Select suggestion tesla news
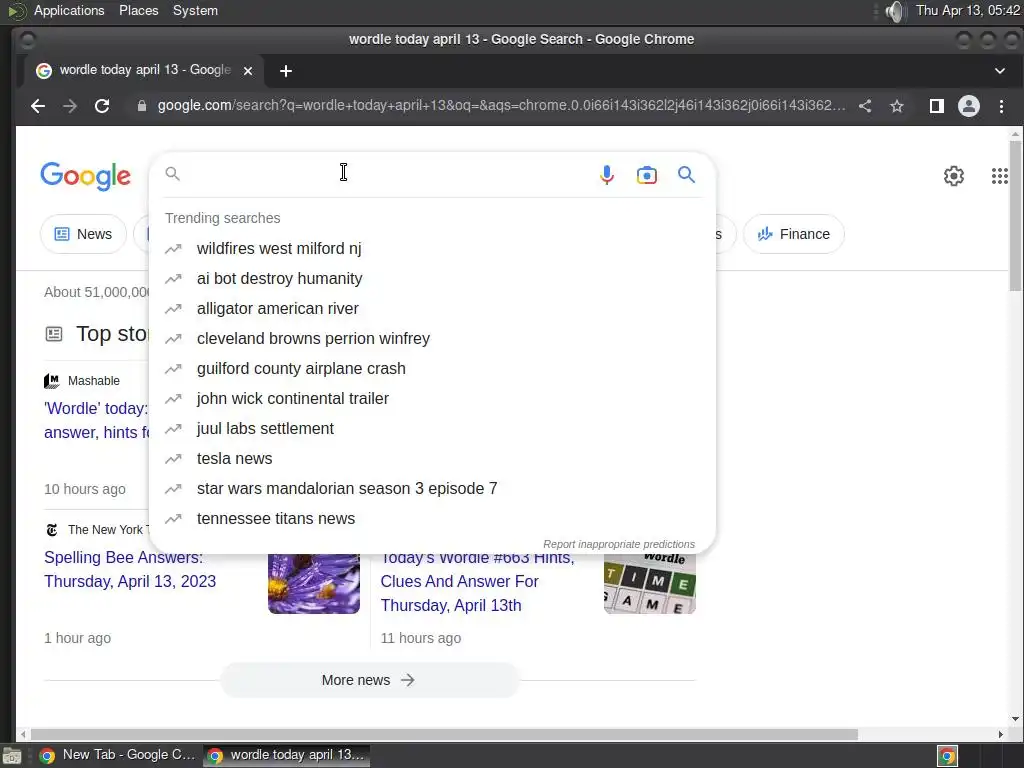1024x768 pixels. click(432, 459)
